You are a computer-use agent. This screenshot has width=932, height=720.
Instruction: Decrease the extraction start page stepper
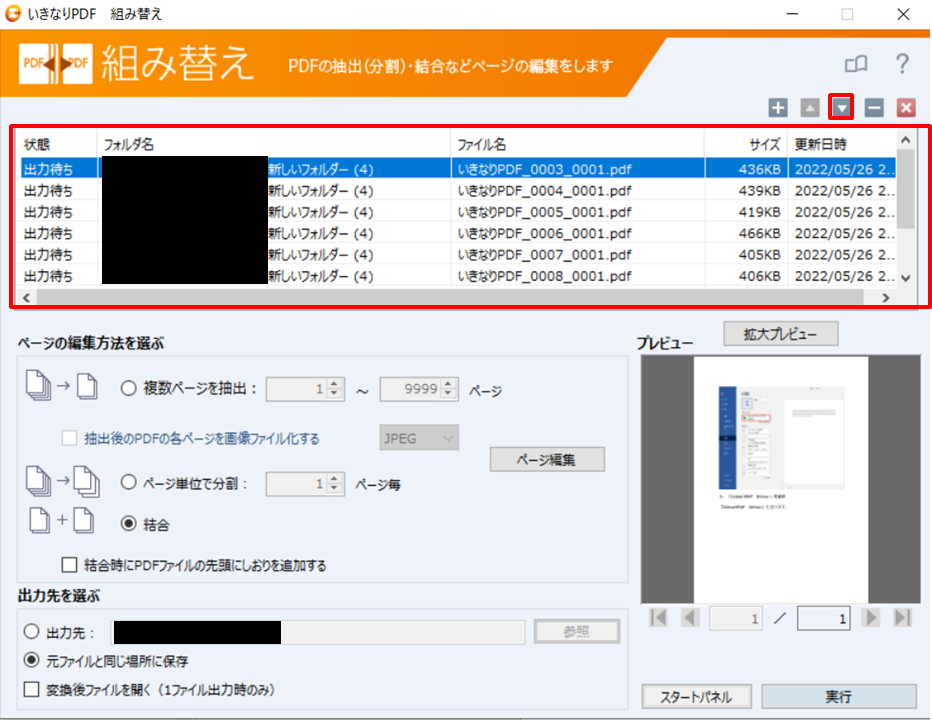pos(335,394)
